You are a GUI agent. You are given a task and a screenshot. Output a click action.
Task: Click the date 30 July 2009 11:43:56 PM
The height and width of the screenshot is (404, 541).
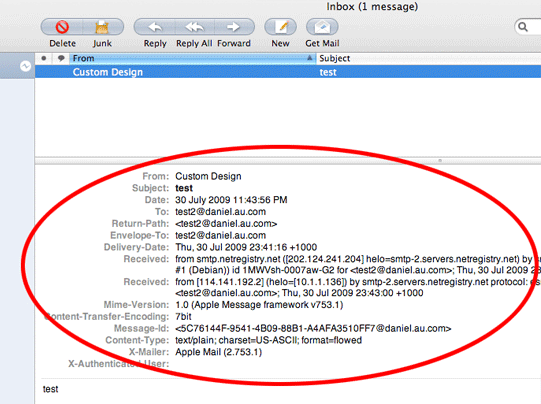coord(231,200)
